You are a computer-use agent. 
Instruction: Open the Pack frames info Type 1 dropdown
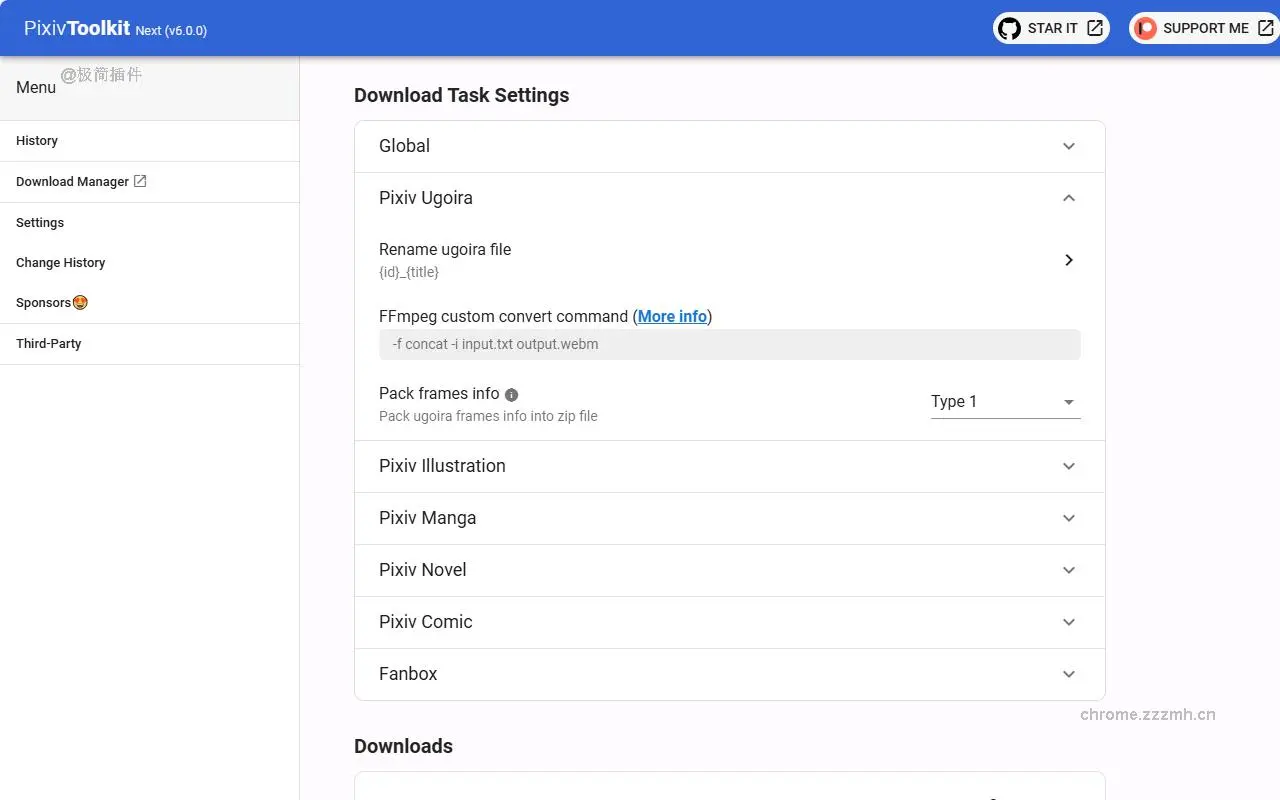coord(1003,401)
